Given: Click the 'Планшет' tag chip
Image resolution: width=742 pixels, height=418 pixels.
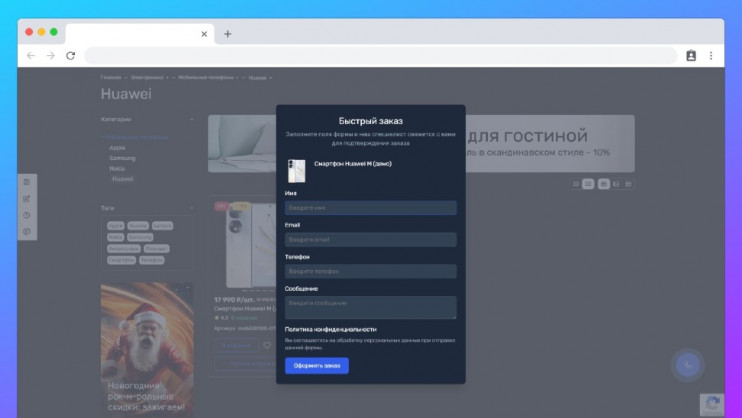Looking at the screenshot, I should point(156,249).
